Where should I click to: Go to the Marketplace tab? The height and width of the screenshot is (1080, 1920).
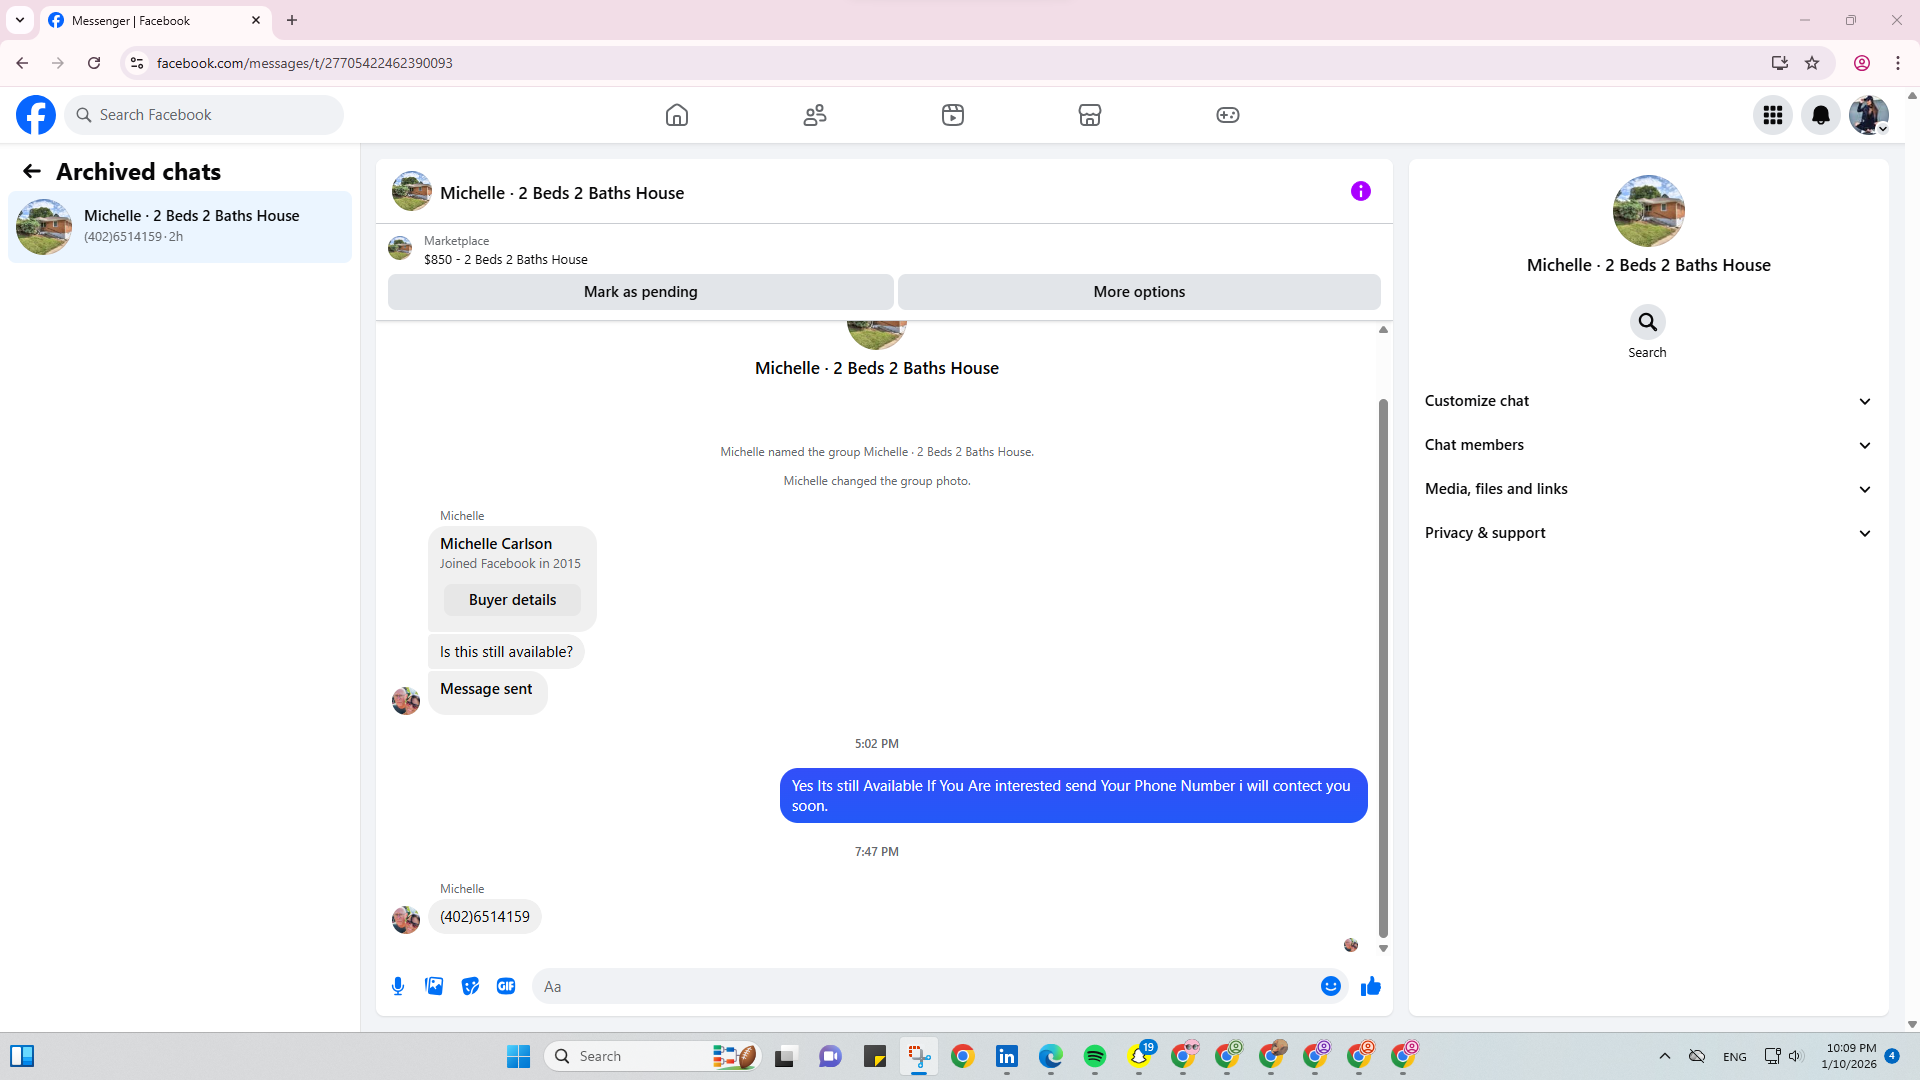[1089, 115]
